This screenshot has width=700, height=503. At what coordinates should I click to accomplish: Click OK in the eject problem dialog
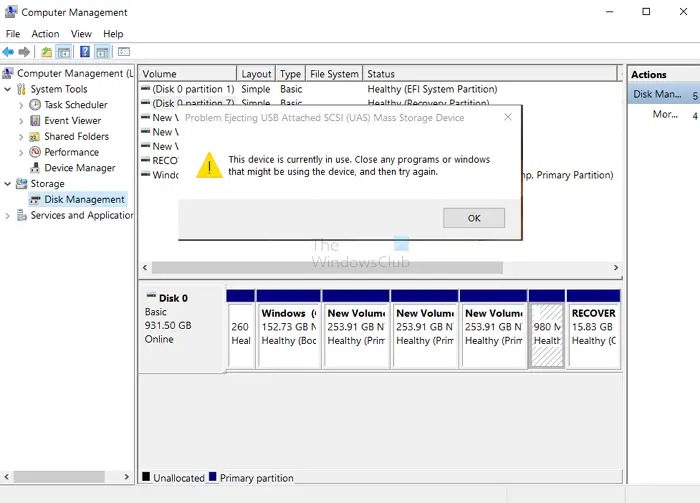tap(474, 218)
